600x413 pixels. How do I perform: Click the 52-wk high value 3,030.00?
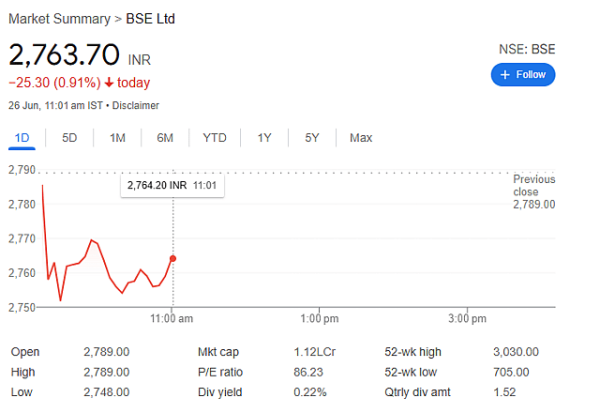(516, 352)
